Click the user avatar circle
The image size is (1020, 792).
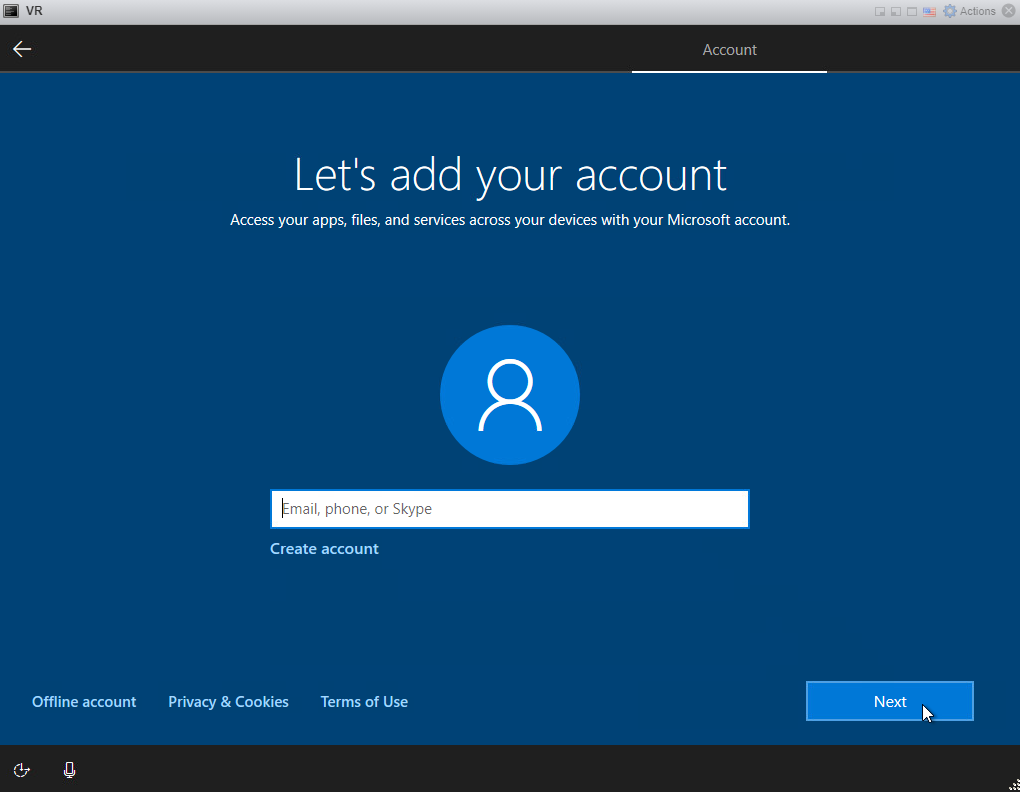point(510,395)
